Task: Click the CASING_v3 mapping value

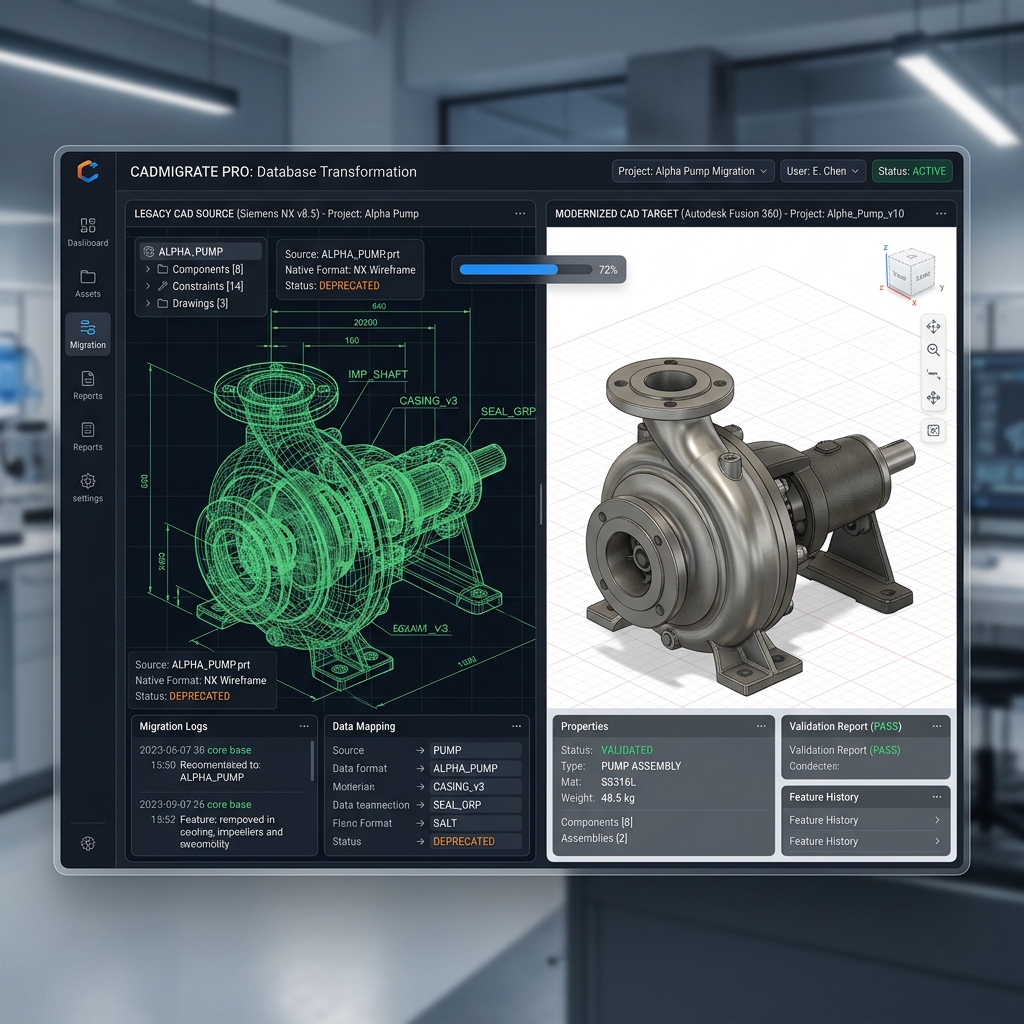Action: point(475,787)
